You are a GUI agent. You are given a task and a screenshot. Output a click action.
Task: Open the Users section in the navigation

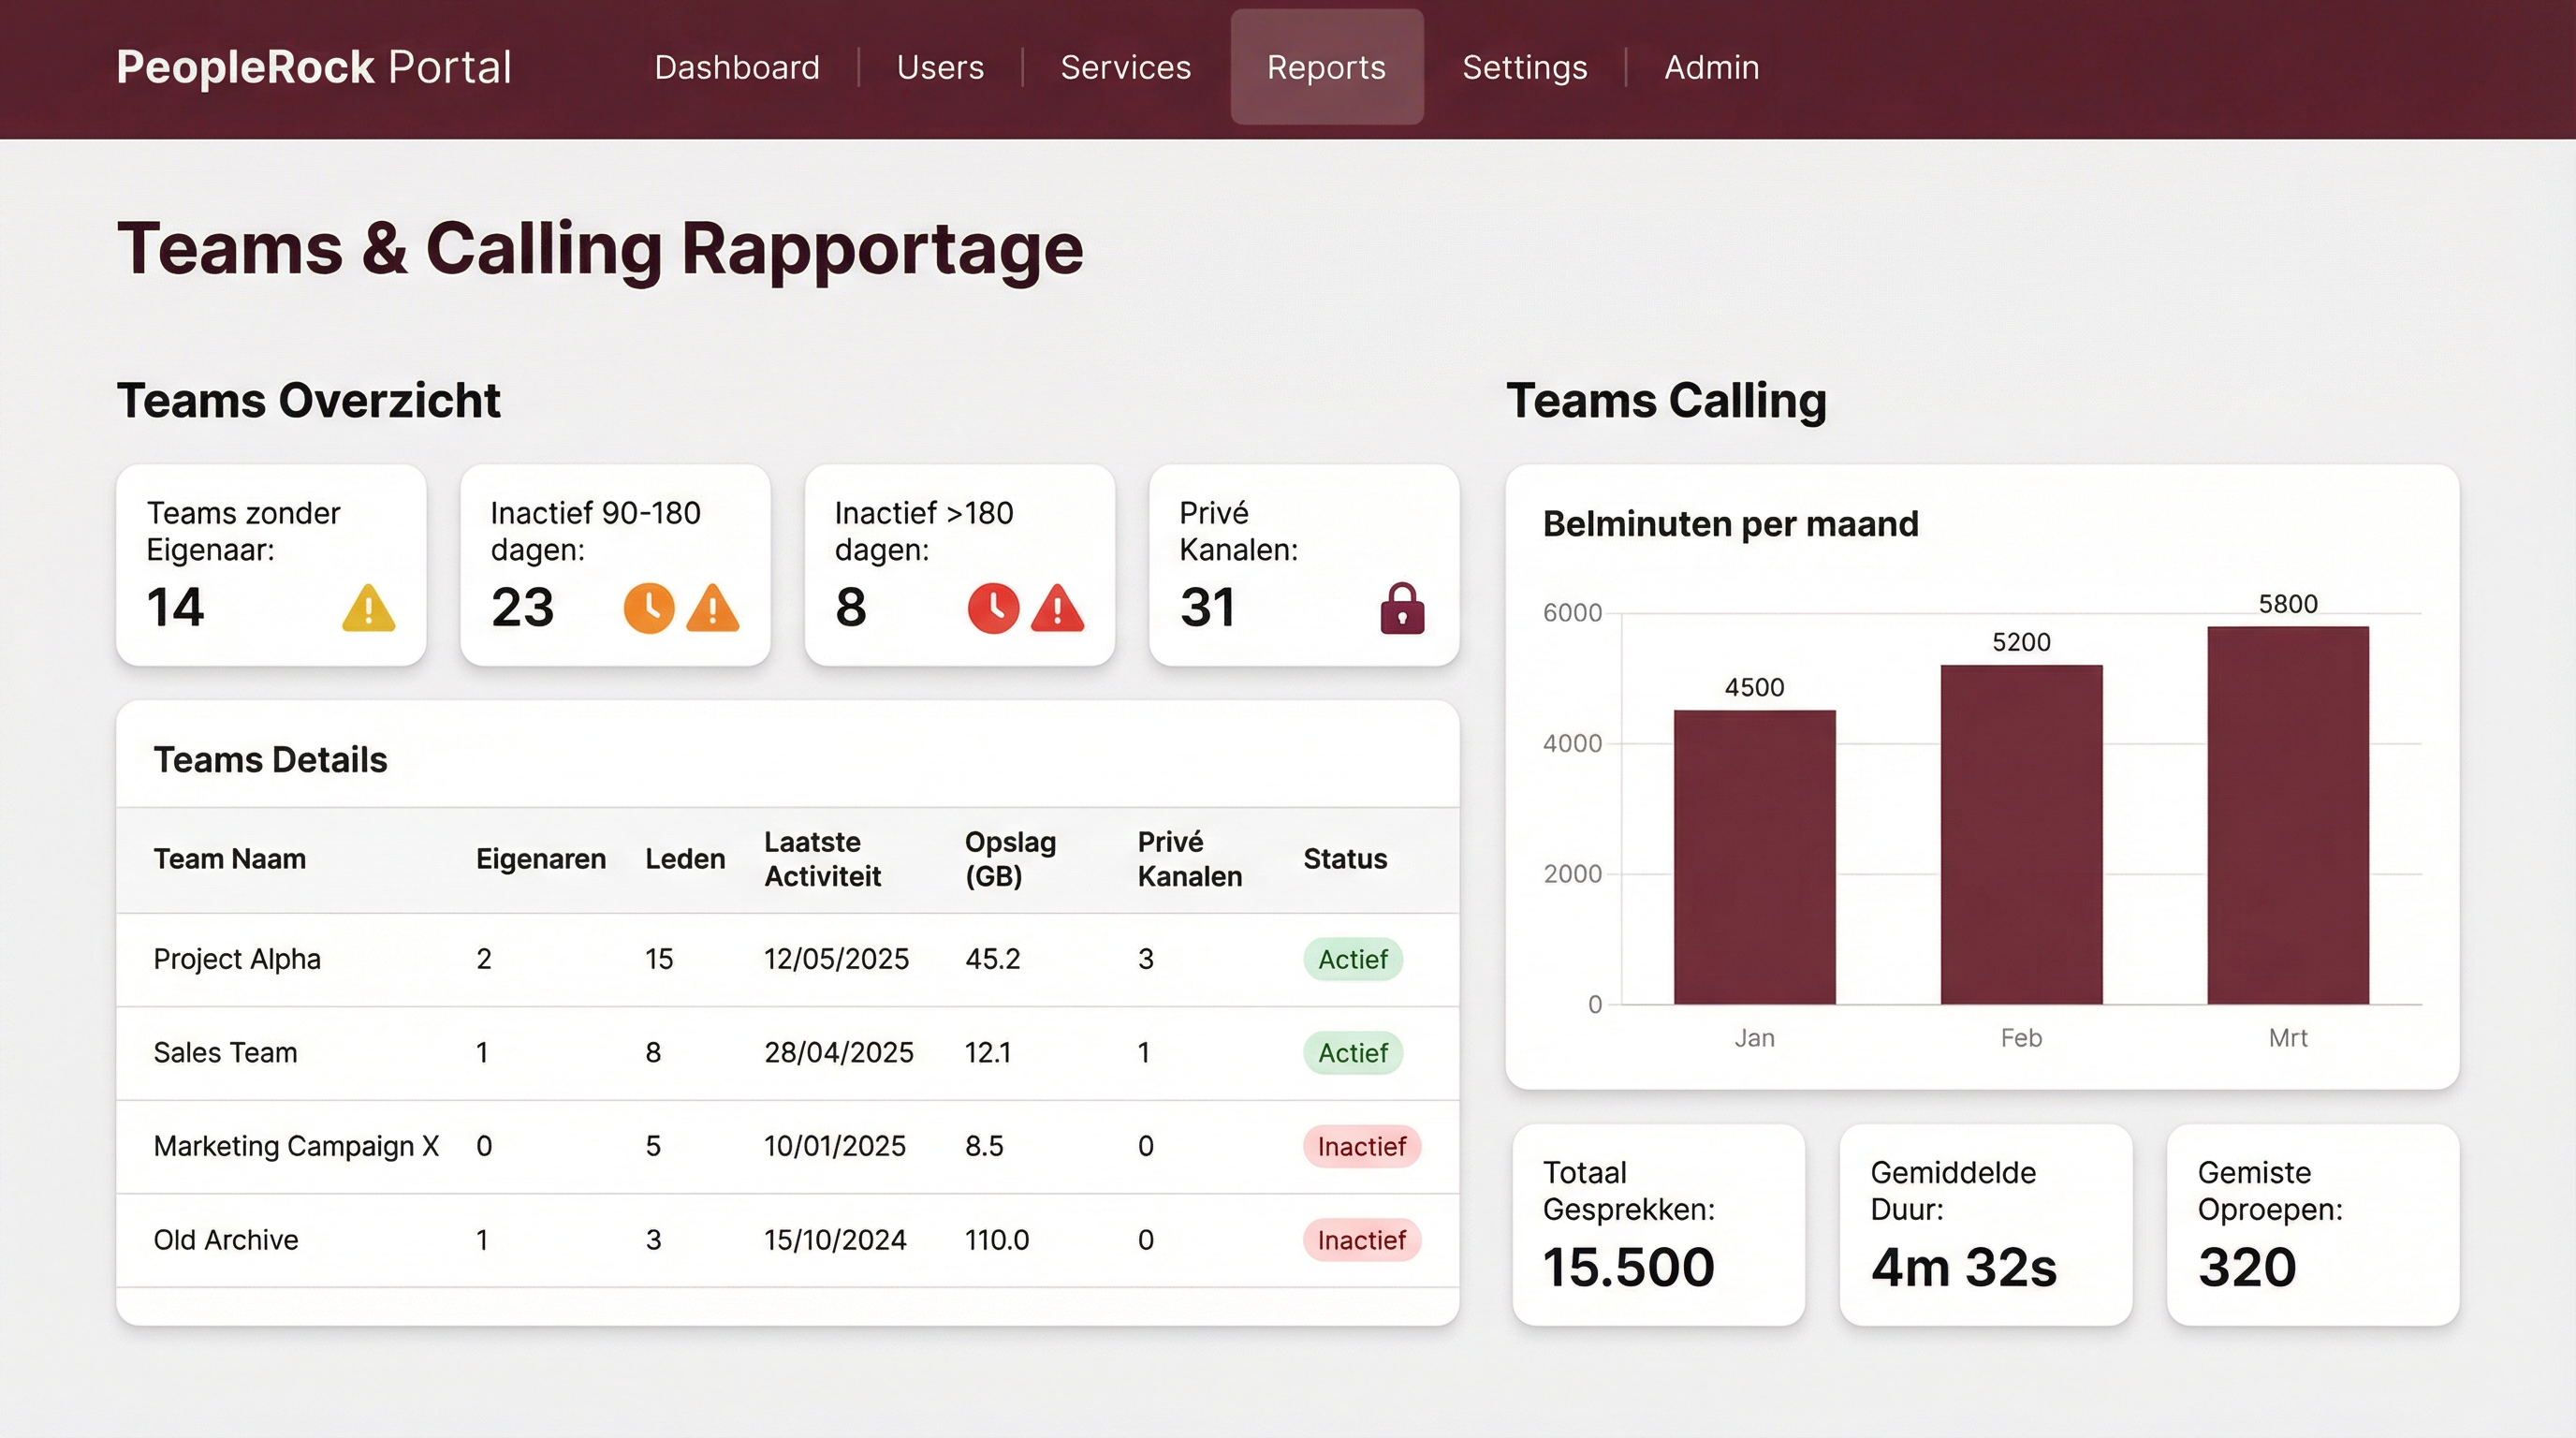pos(940,66)
